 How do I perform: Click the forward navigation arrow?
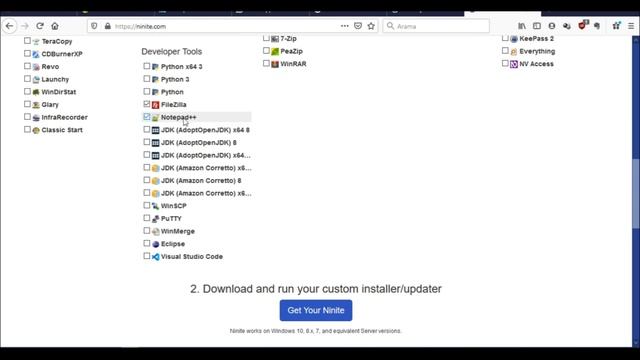[25, 26]
